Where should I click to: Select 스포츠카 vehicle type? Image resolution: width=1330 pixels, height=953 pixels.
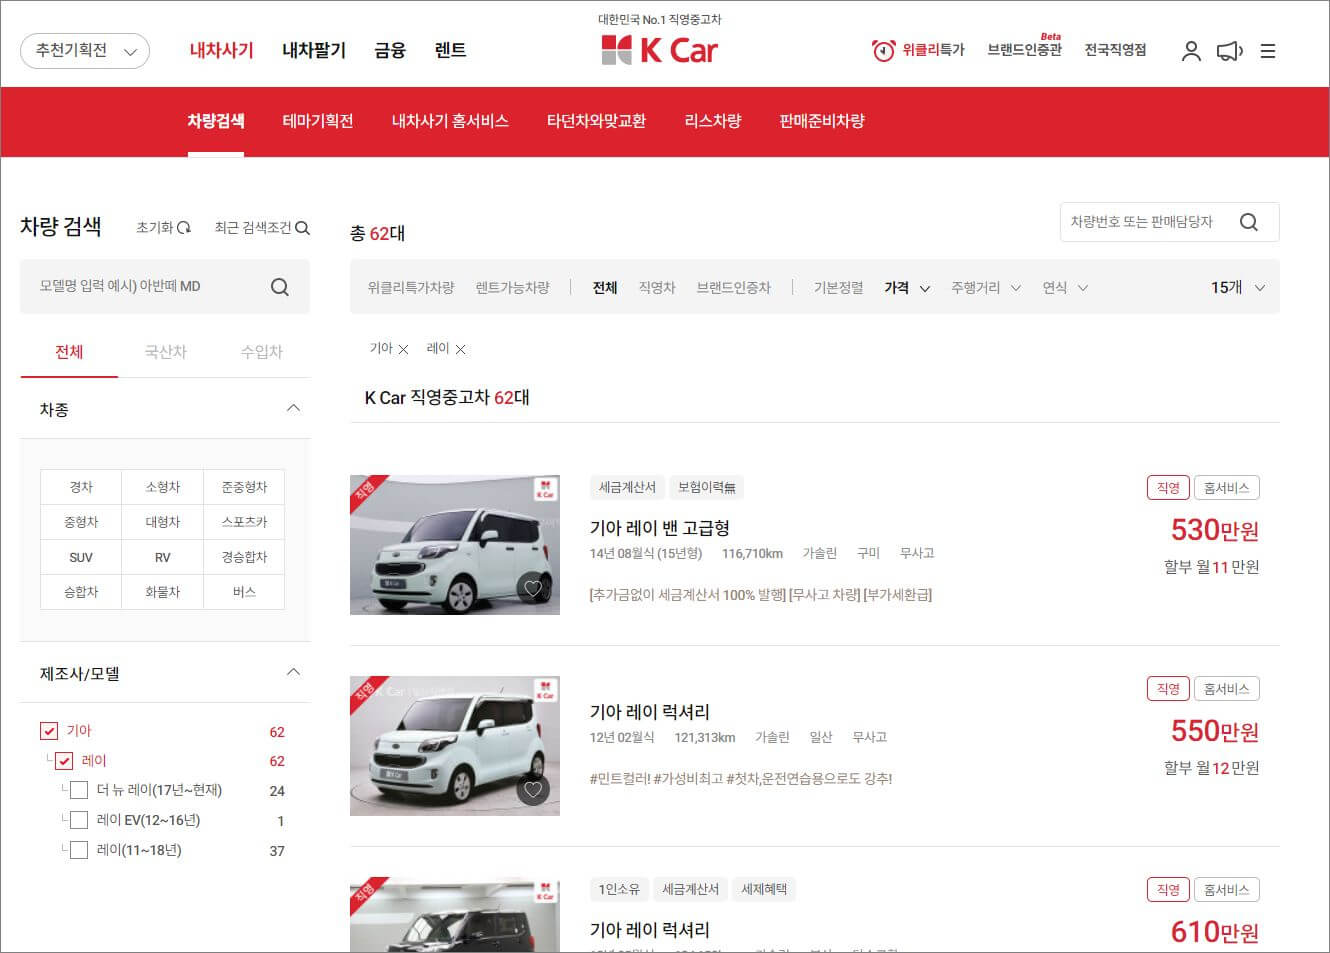(x=244, y=522)
